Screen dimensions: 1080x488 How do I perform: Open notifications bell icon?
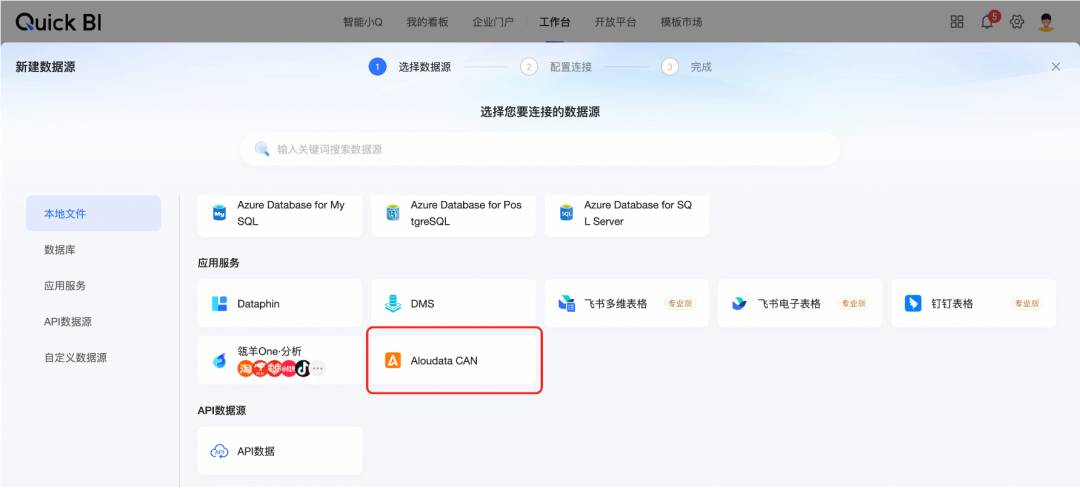tap(987, 21)
